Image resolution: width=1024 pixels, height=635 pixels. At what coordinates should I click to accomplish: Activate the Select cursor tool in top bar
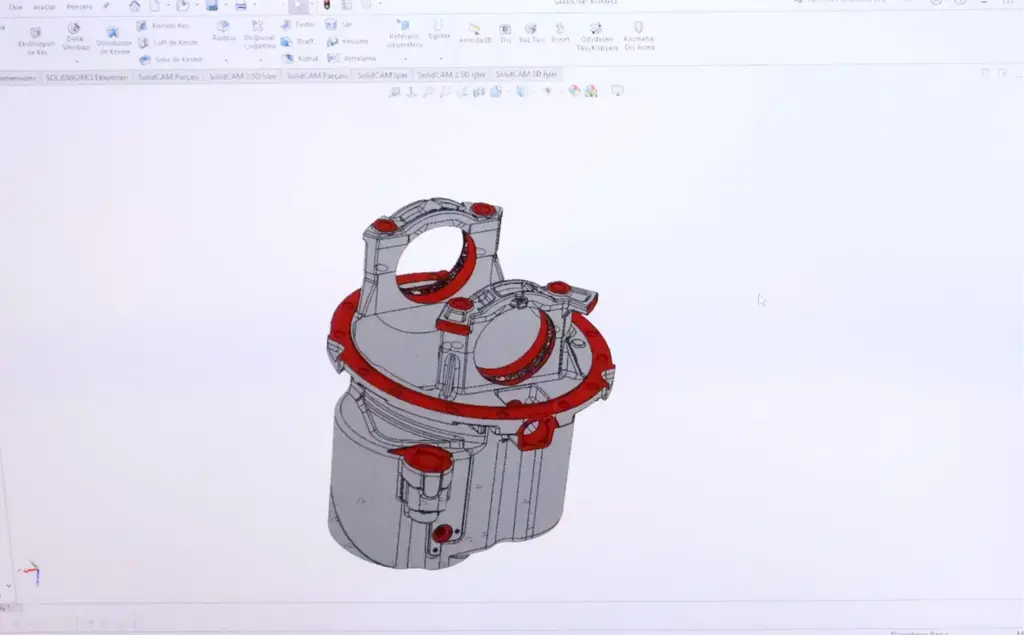point(298,5)
